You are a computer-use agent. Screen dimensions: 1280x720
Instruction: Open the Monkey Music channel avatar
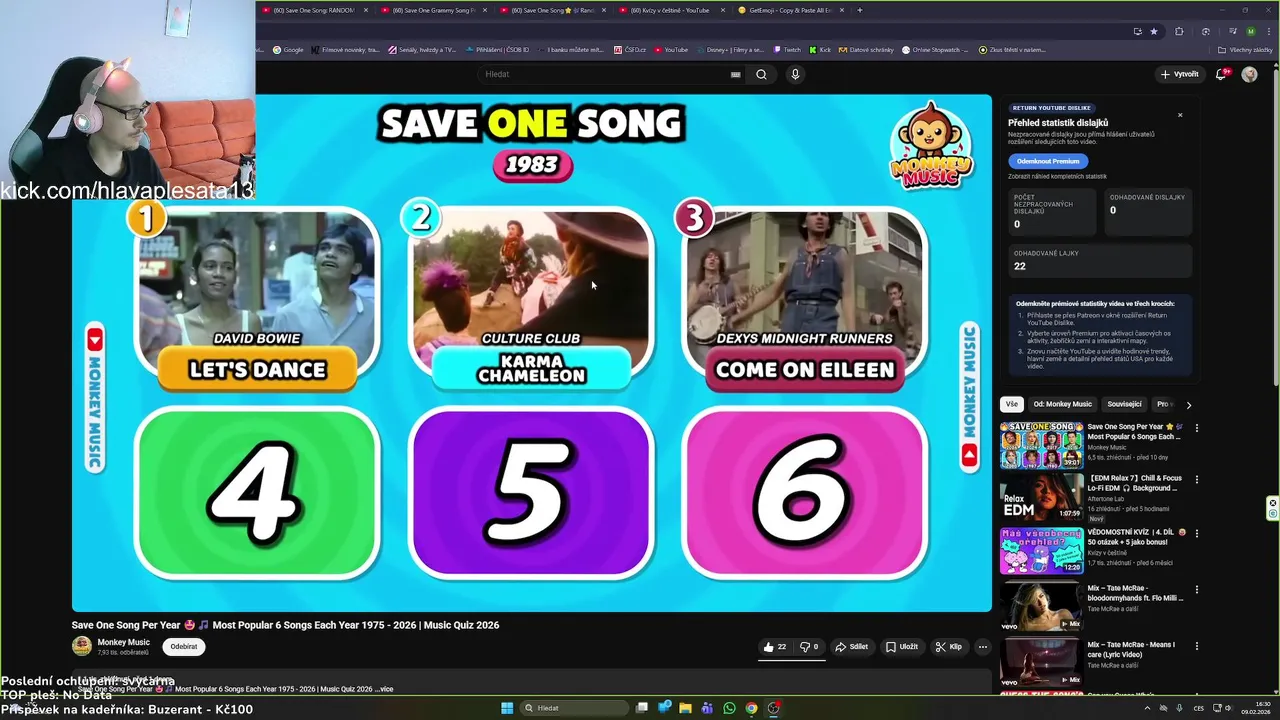pyautogui.click(x=82, y=646)
